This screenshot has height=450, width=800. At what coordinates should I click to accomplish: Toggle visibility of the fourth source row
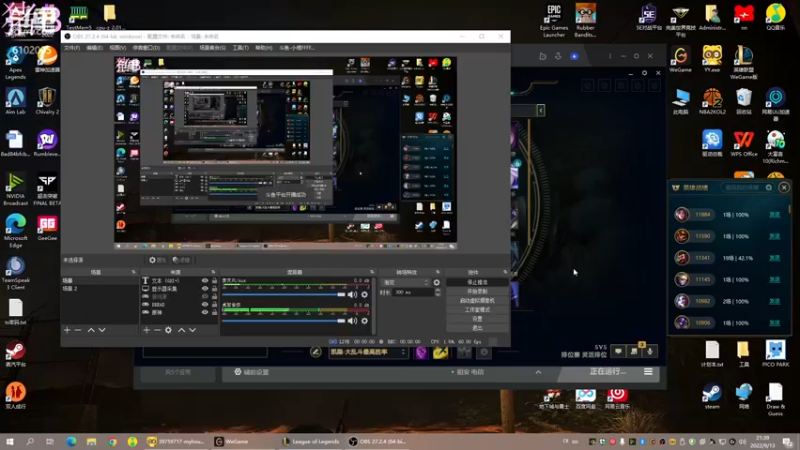[205, 305]
